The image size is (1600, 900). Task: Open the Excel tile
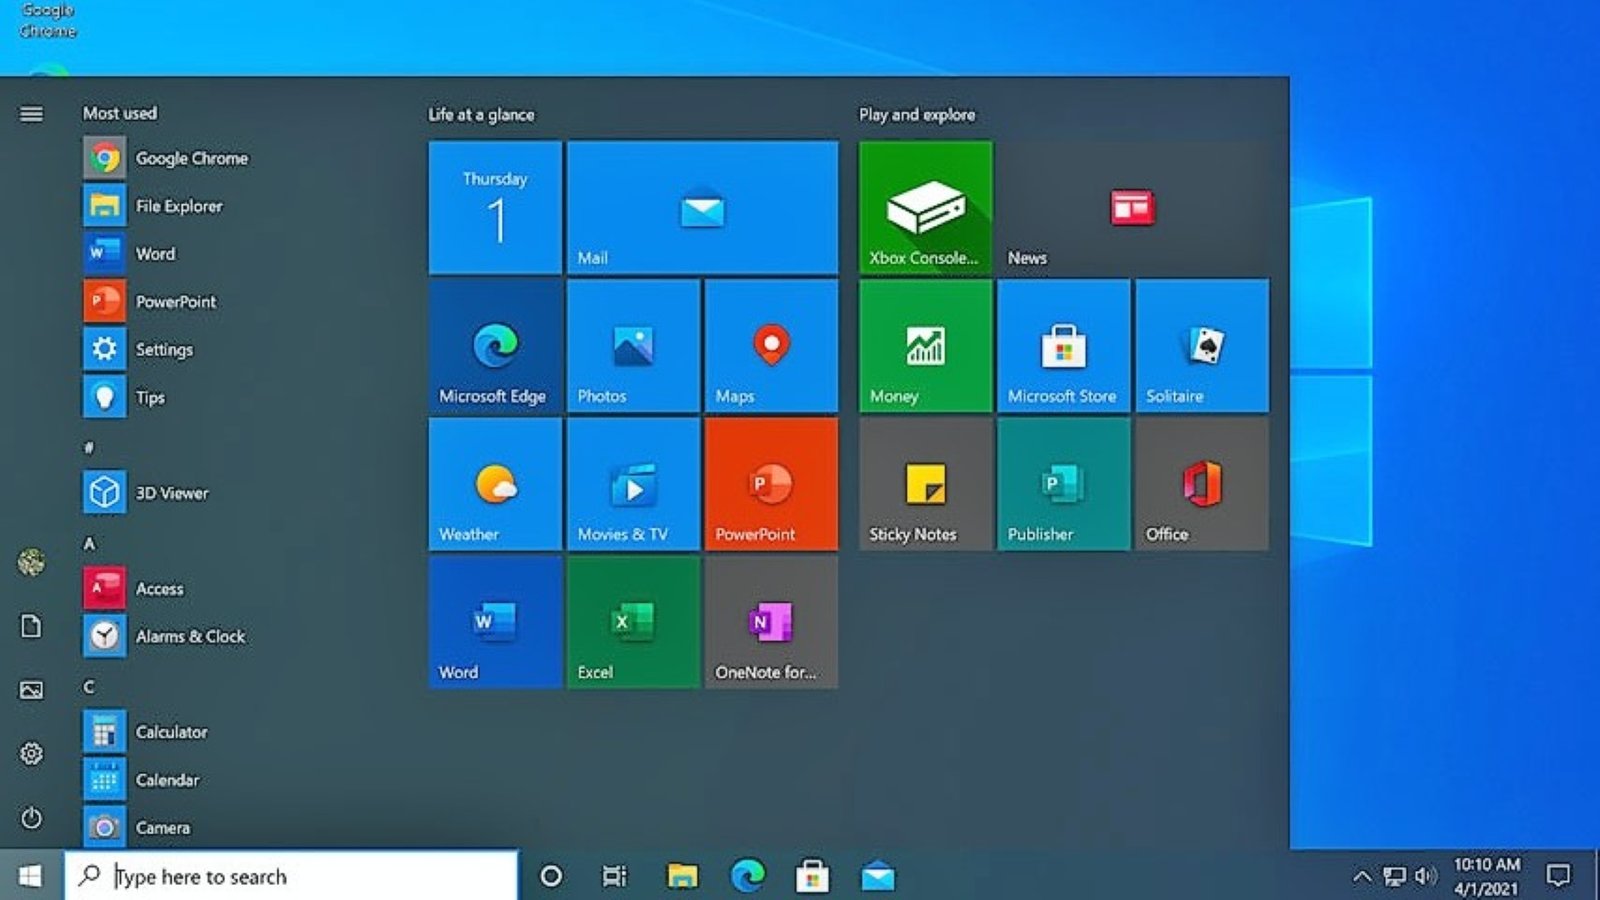(x=631, y=621)
